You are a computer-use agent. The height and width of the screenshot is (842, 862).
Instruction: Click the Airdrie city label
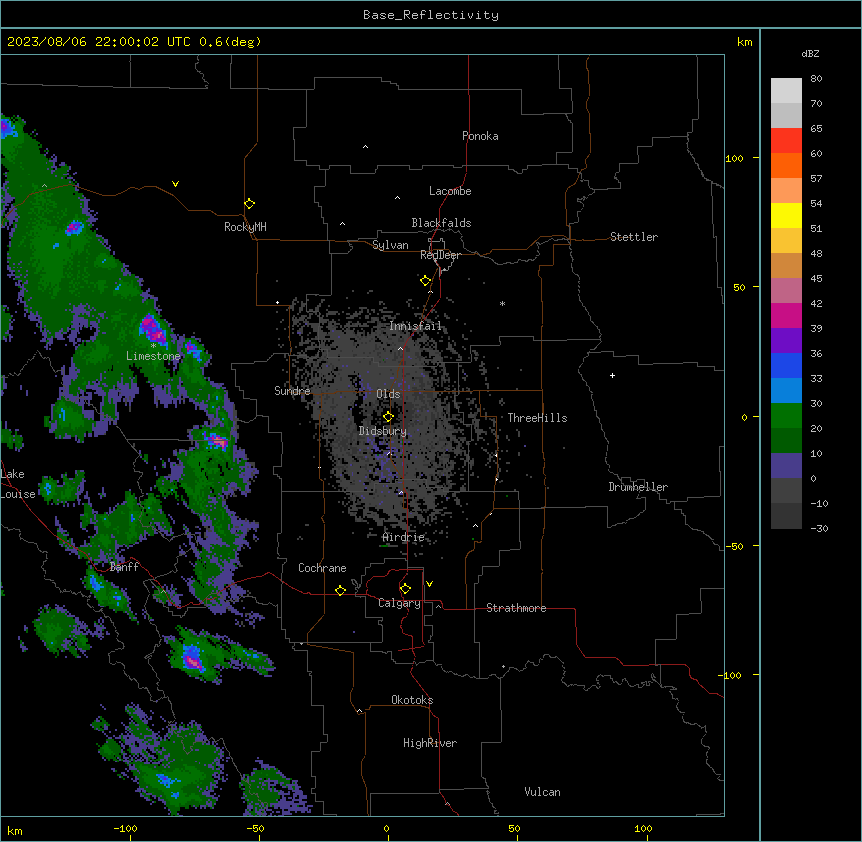click(x=404, y=537)
